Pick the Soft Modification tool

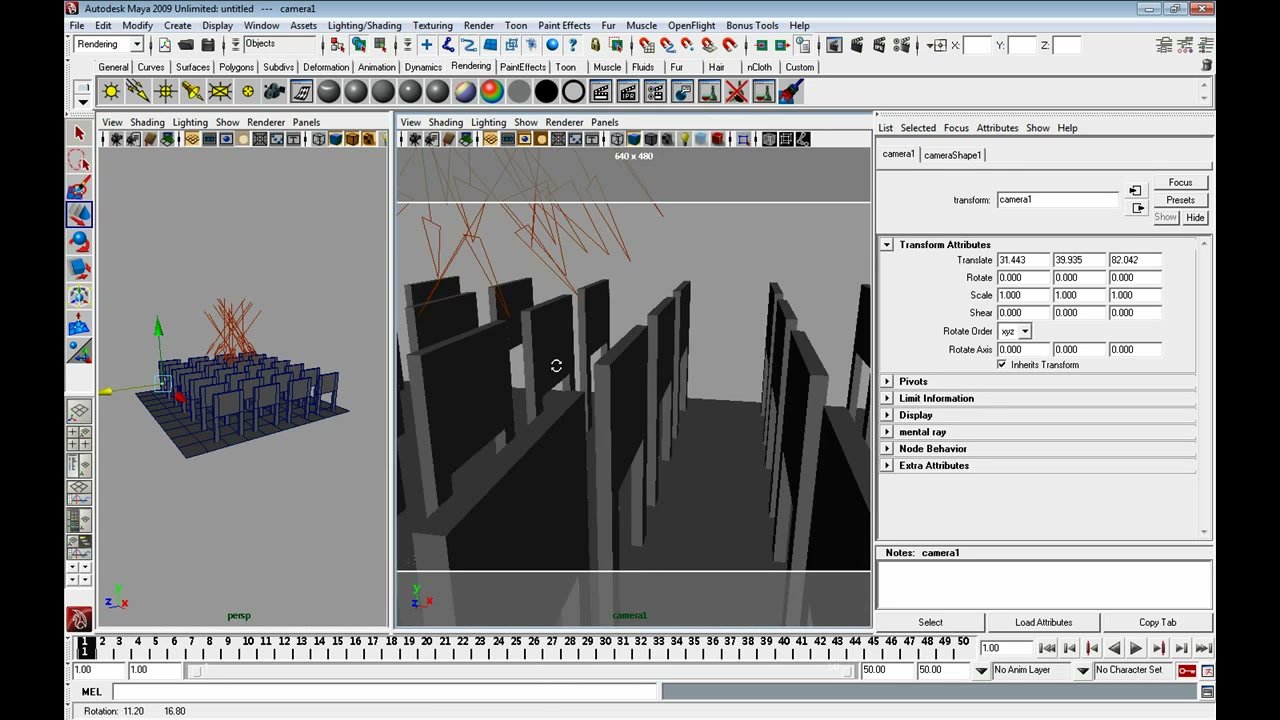click(x=79, y=323)
